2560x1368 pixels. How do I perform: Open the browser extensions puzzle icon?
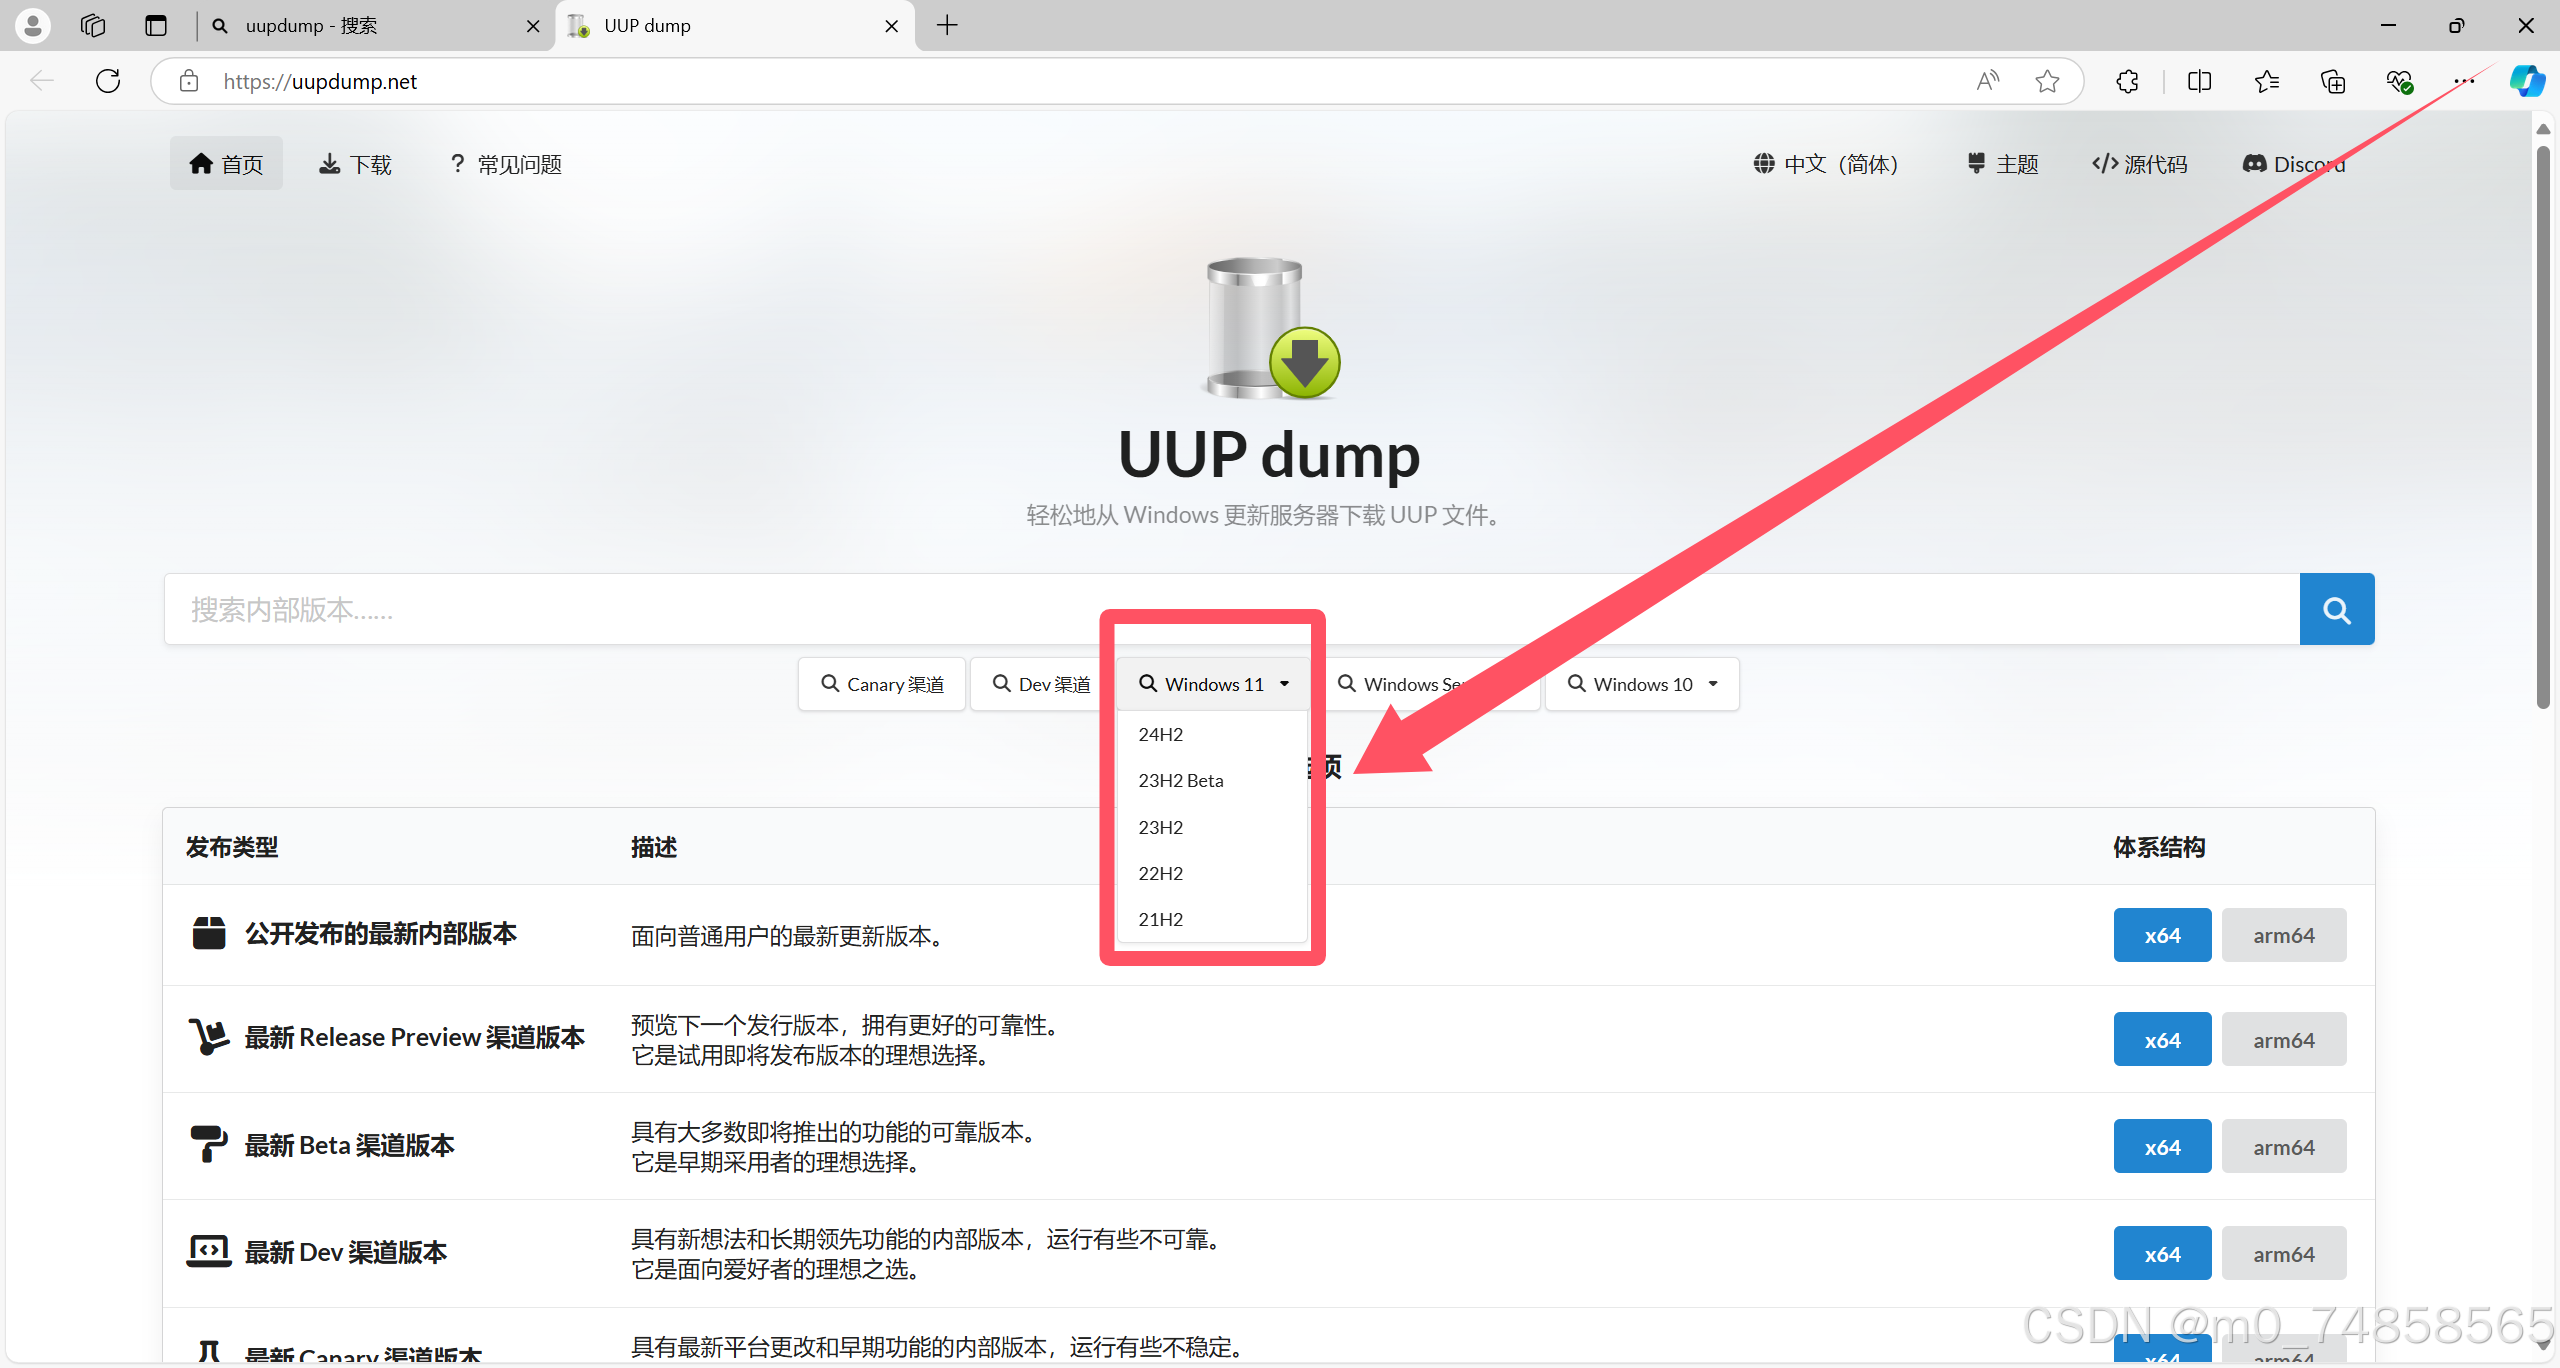coord(2128,81)
